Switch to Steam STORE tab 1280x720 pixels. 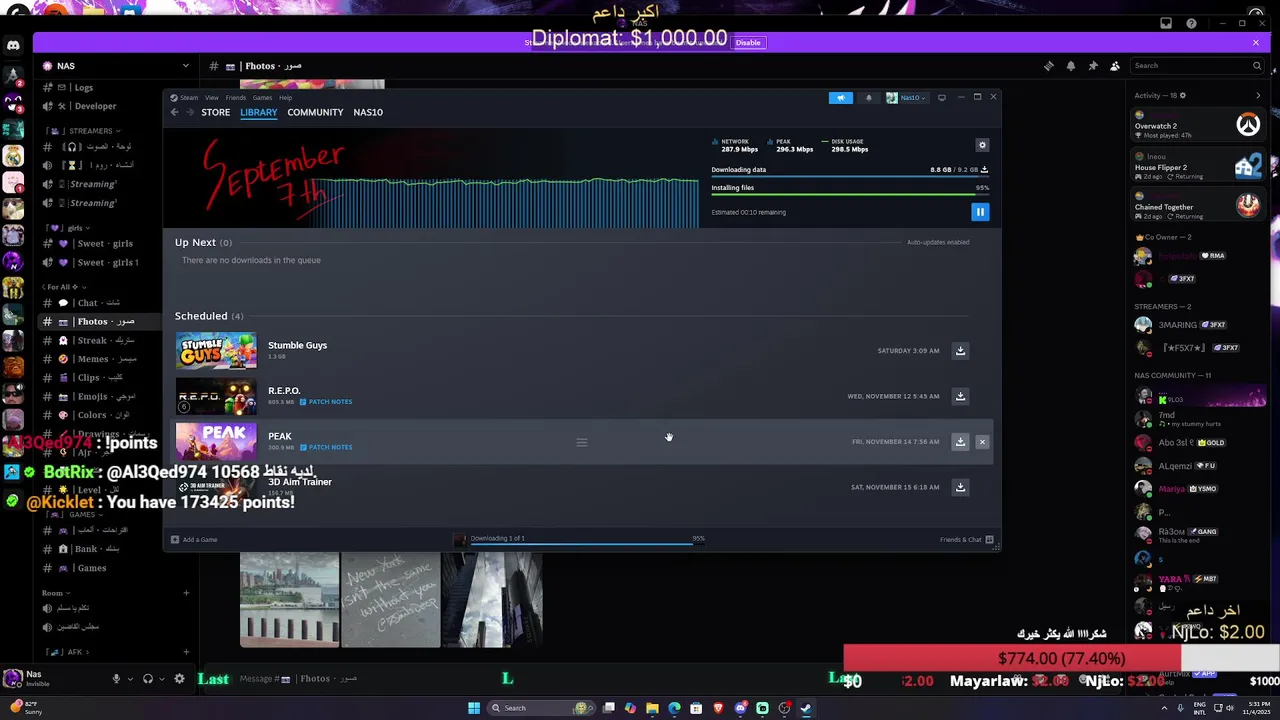215,112
